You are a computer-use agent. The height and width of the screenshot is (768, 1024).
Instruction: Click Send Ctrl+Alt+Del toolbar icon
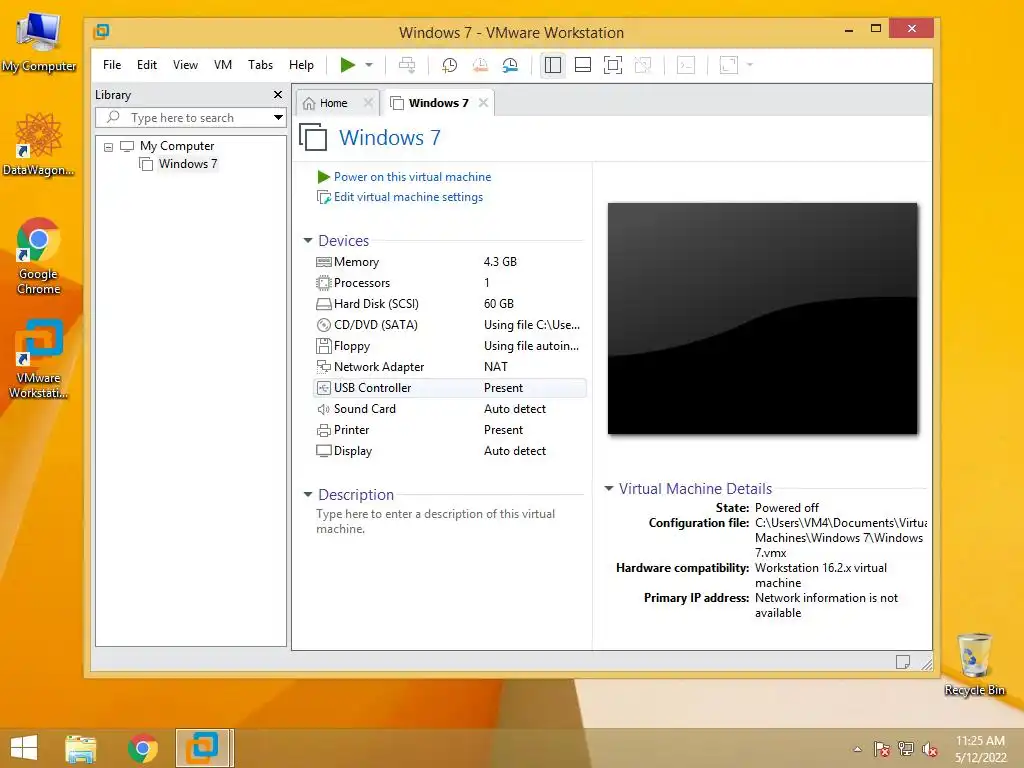[407, 65]
